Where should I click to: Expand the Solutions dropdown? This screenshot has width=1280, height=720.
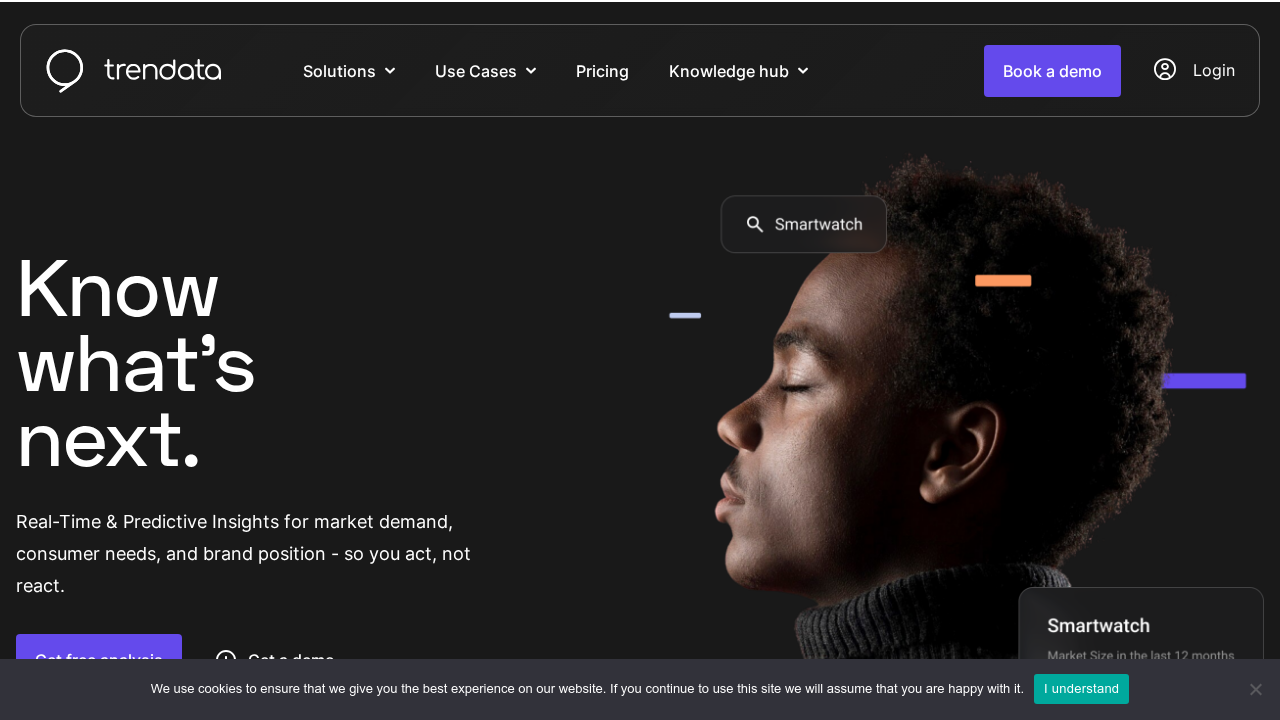(x=340, y=71)
